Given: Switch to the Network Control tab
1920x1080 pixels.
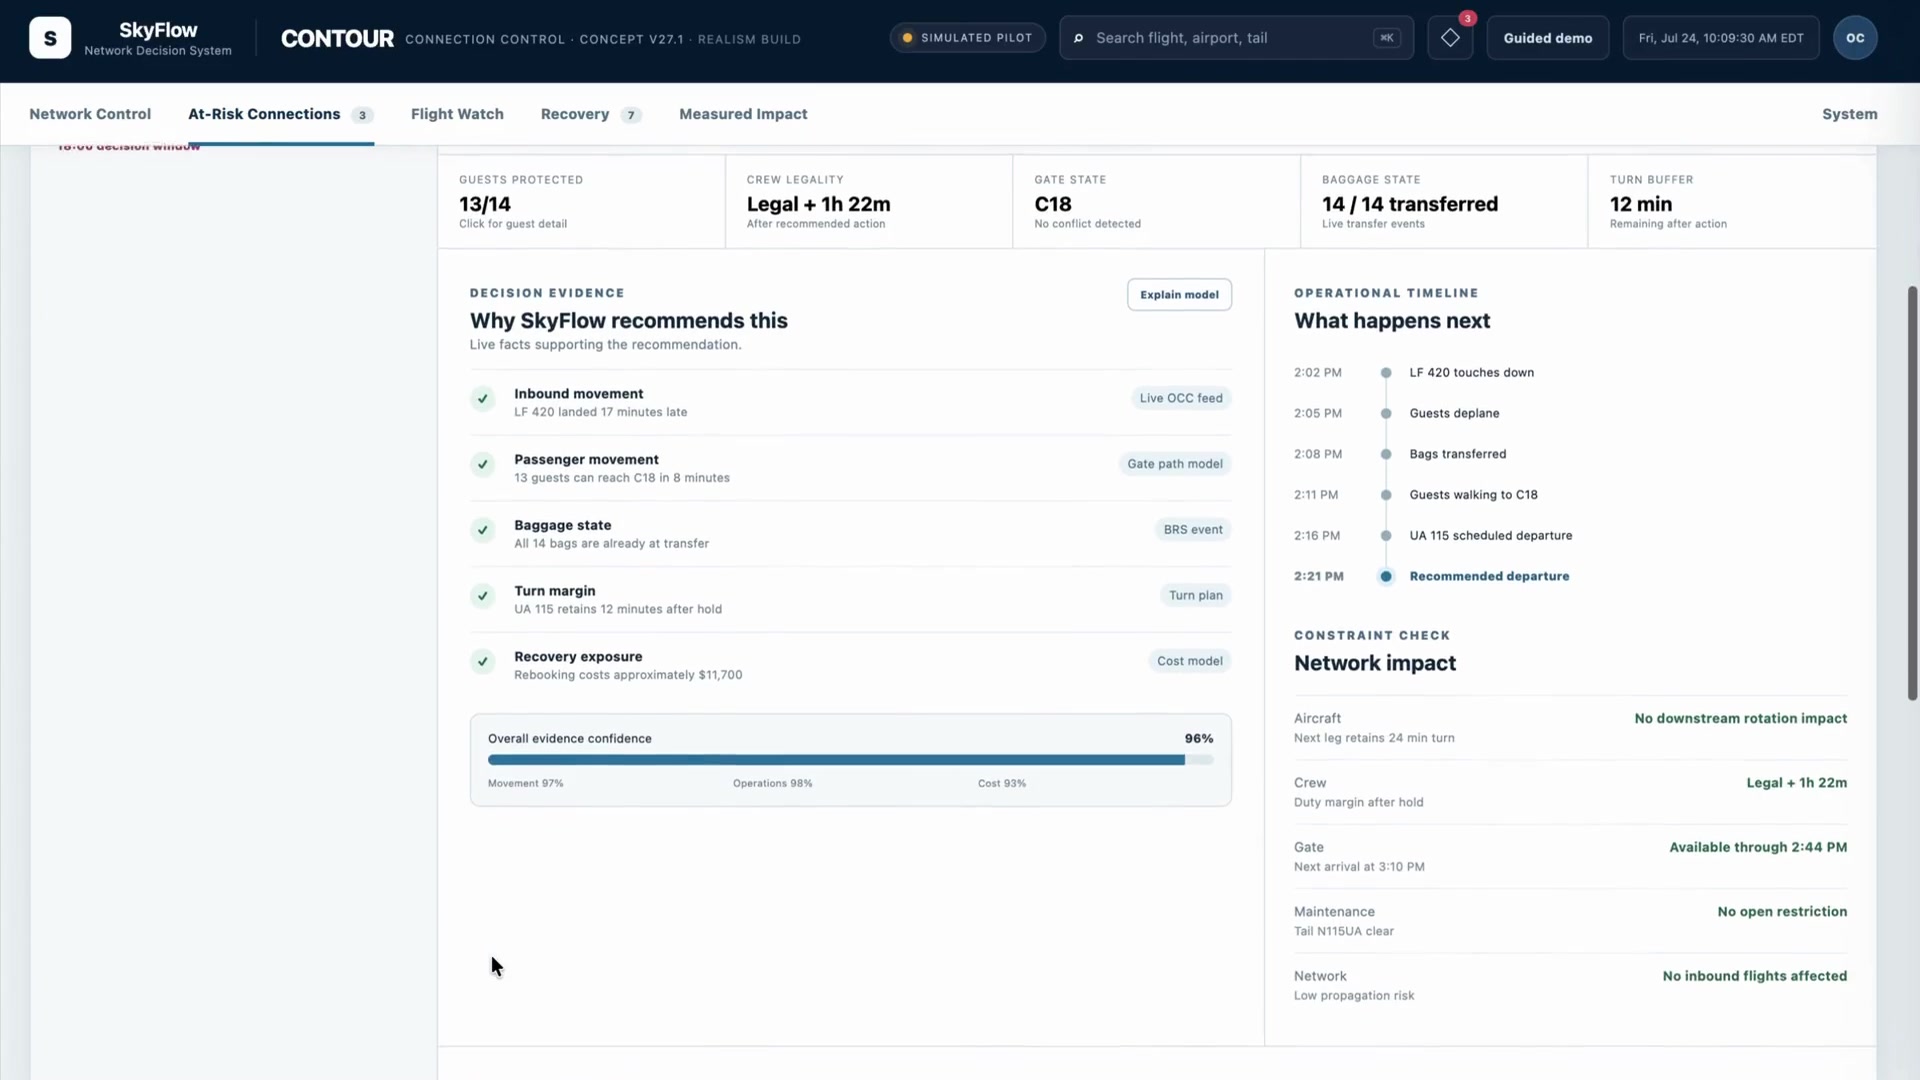Looking at the screenshot, I should (90, 114).
